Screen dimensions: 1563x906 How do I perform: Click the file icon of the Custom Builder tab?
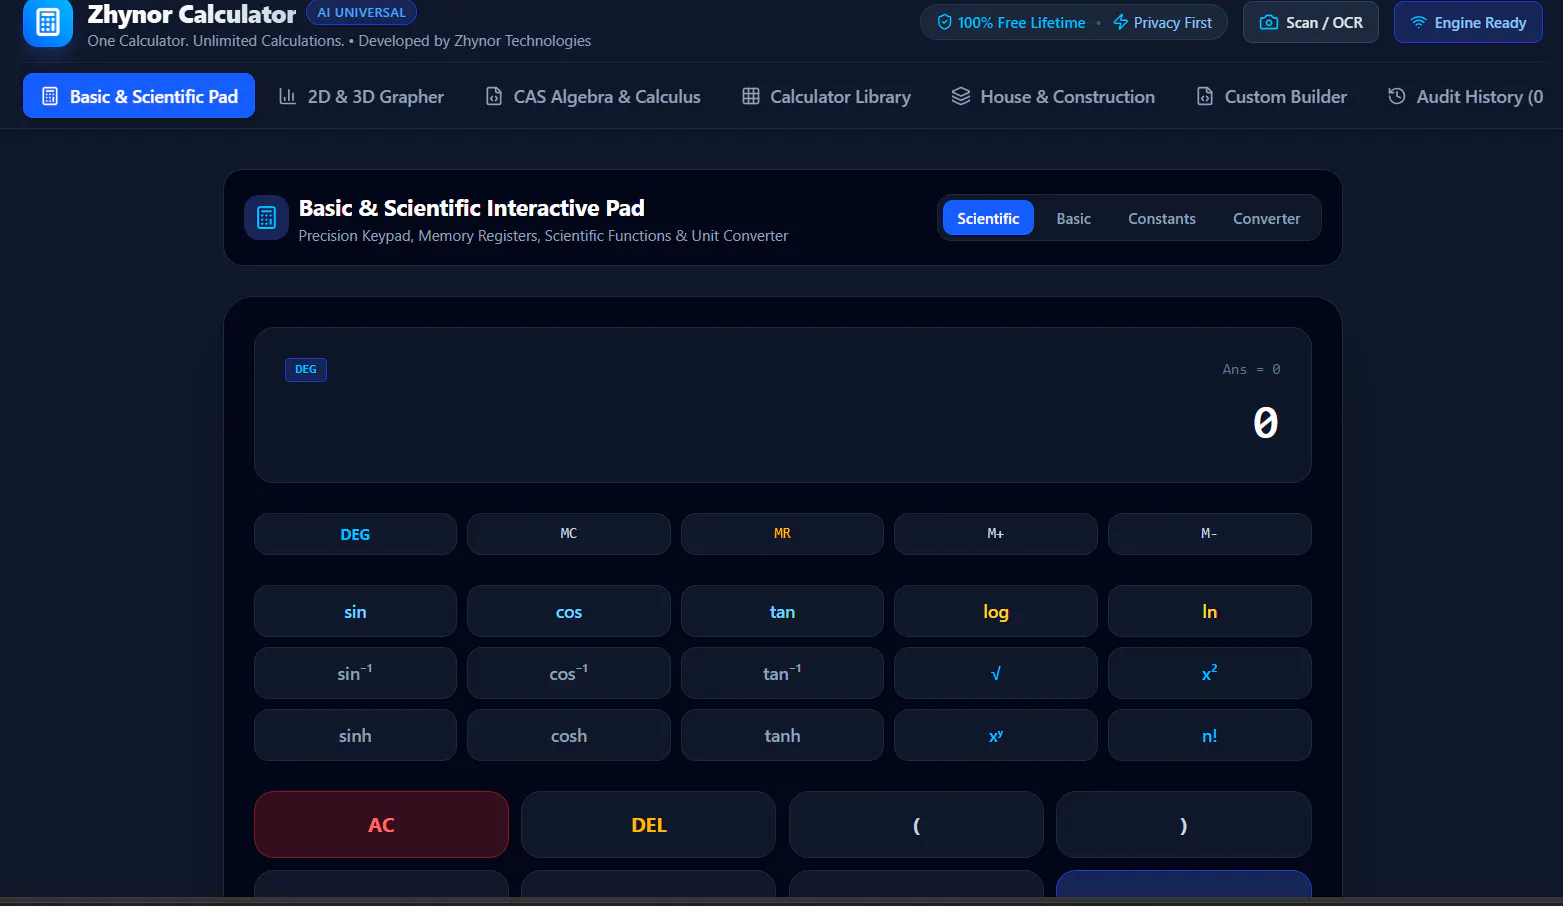[x=1205, y=96]
